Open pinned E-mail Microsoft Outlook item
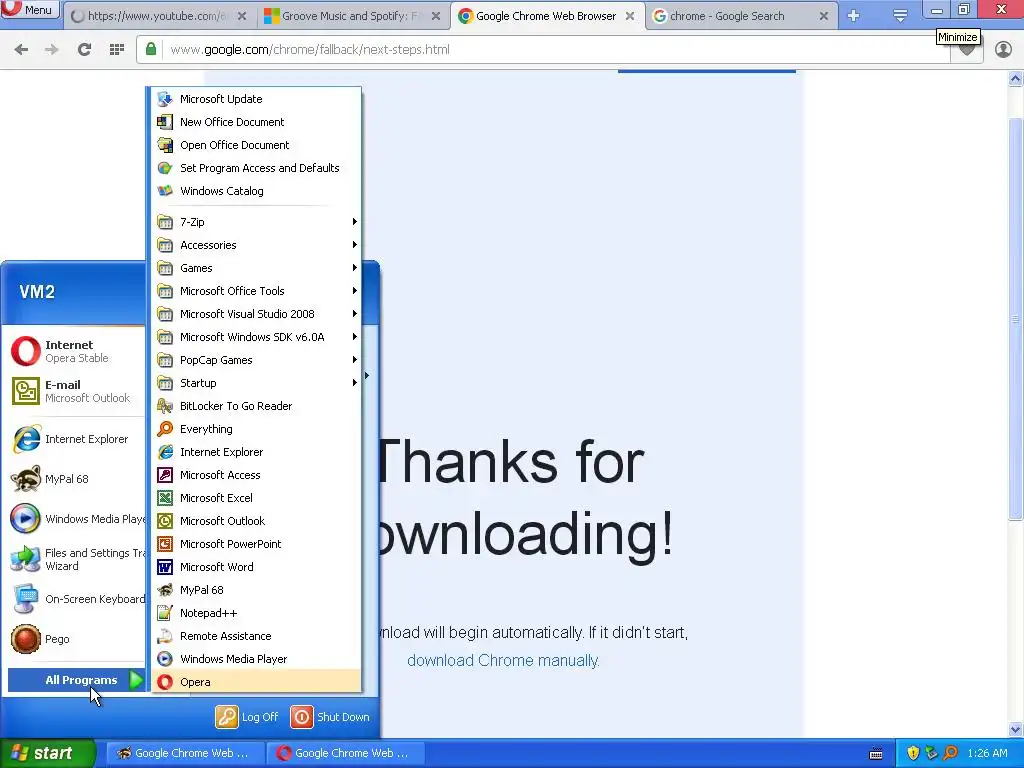1024x768 pixels. [x=76, y=391]
